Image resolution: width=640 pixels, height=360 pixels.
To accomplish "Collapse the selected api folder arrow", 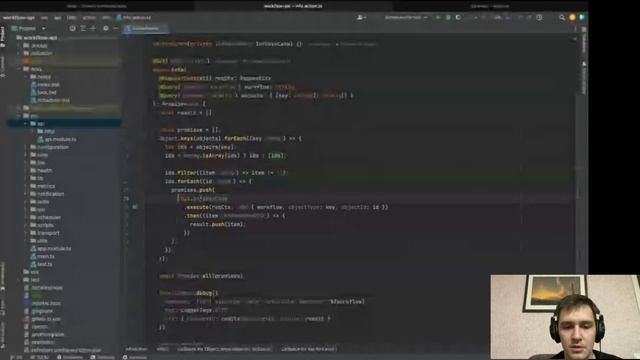I will tap(26, 124).
